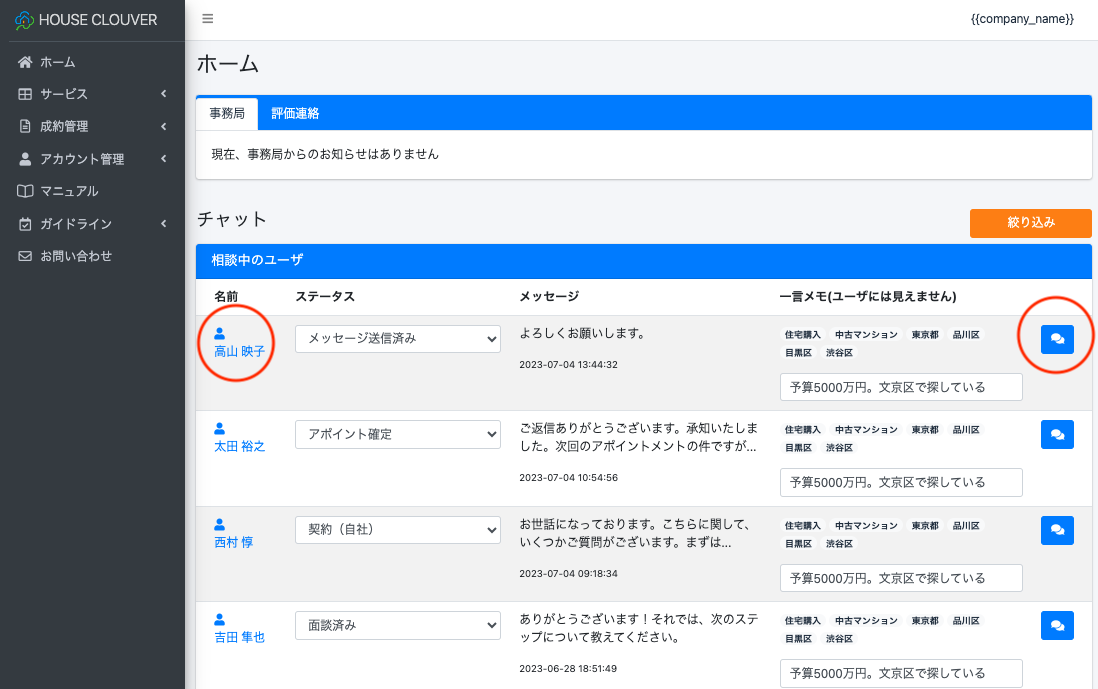This screenshot has height=689, width=1098.
Task: Switch to the 評価連絡 tab
Action: pos(295,114)
